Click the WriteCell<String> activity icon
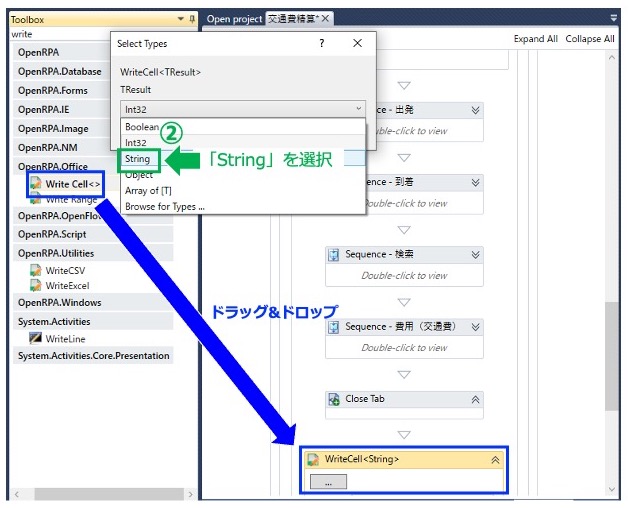 [x=313, y=459]
